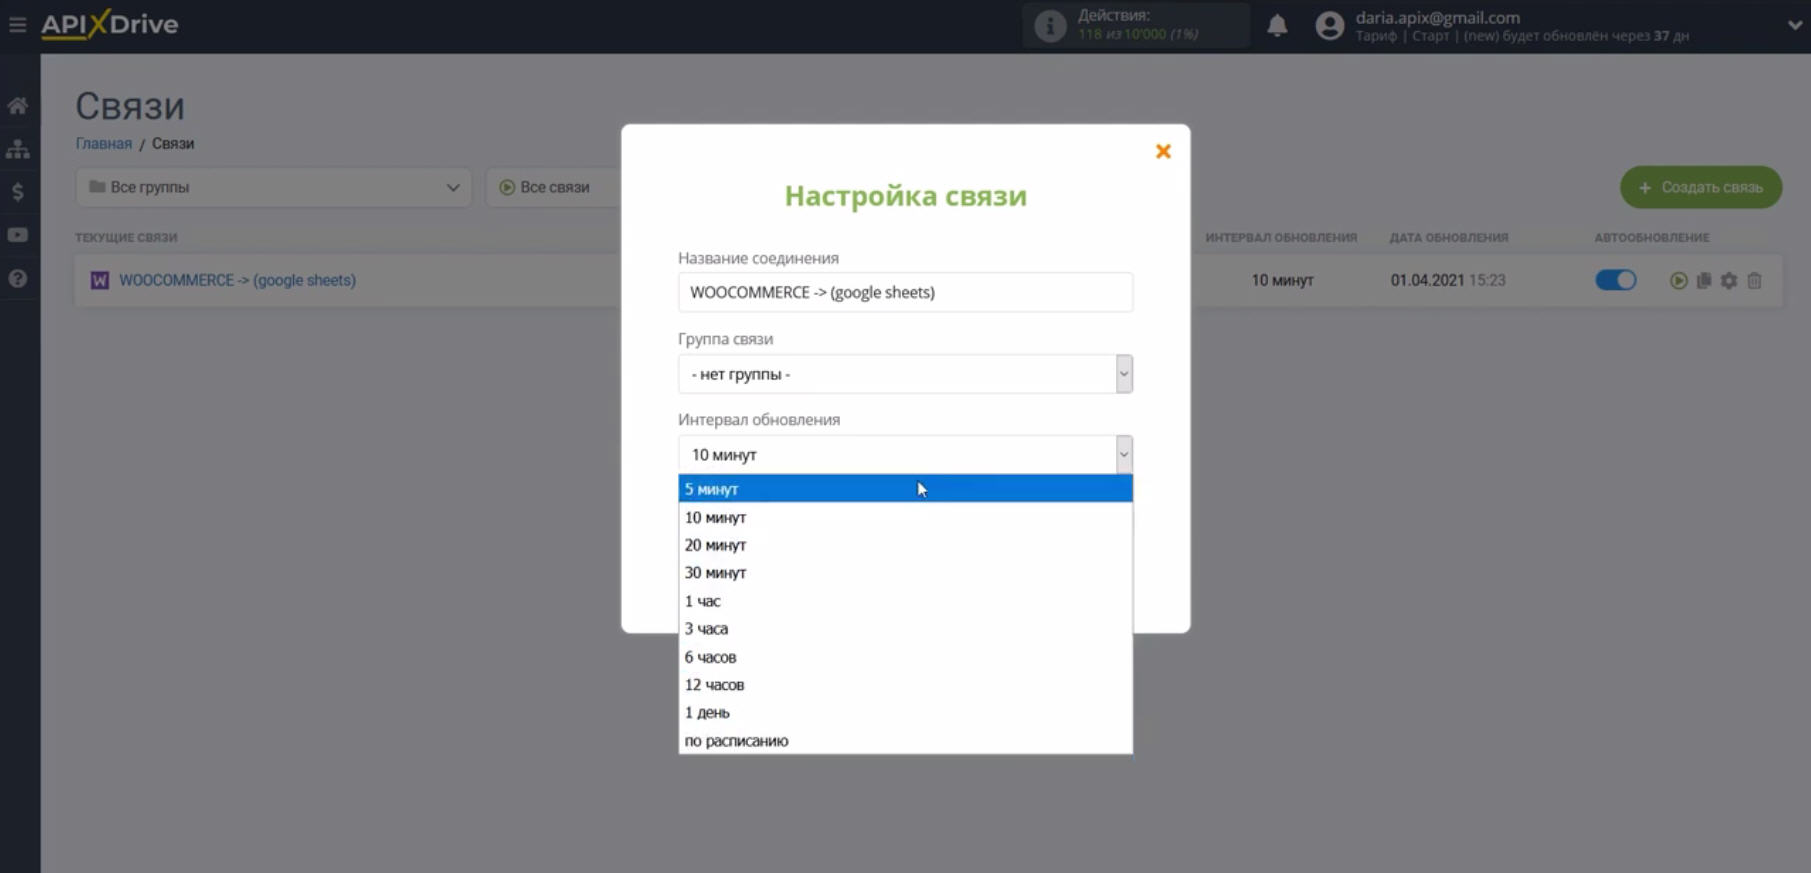Edit the connection name field
This screenshot has height=873, width=1811.
[x=905, y=292]
